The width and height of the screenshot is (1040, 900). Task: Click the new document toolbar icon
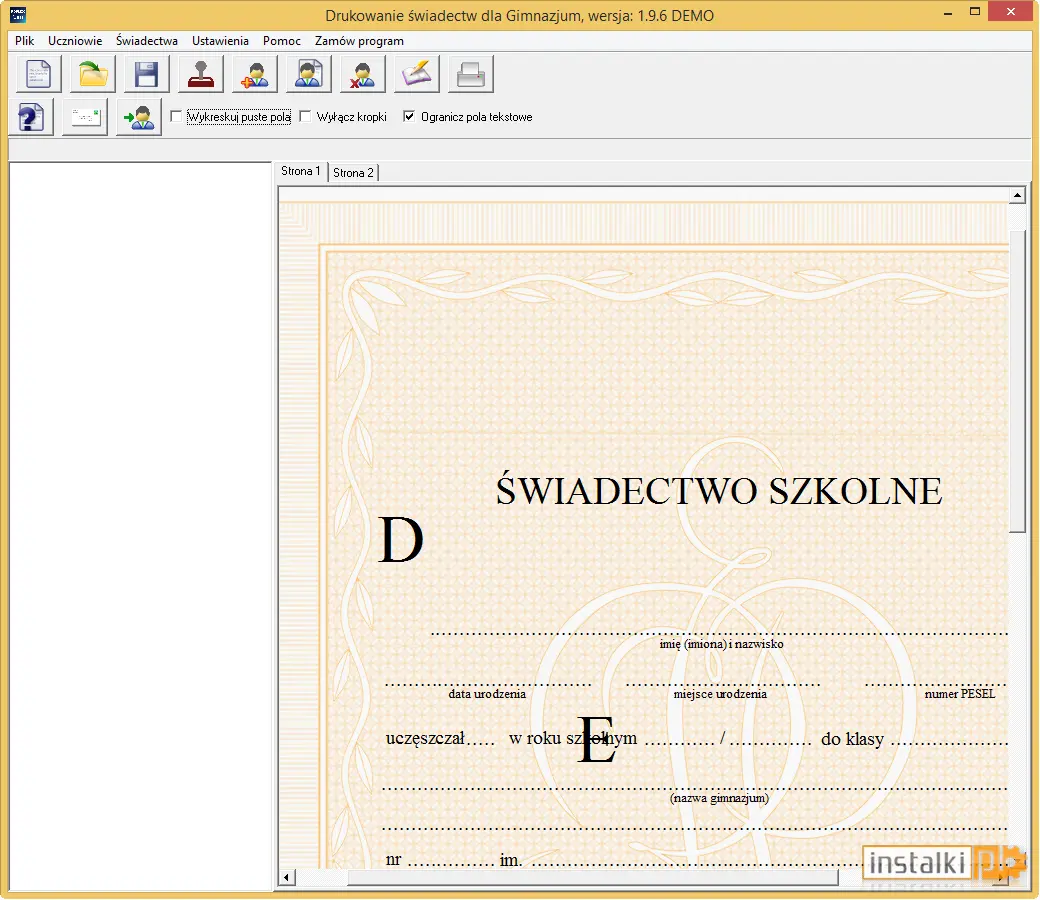(38, 74)
